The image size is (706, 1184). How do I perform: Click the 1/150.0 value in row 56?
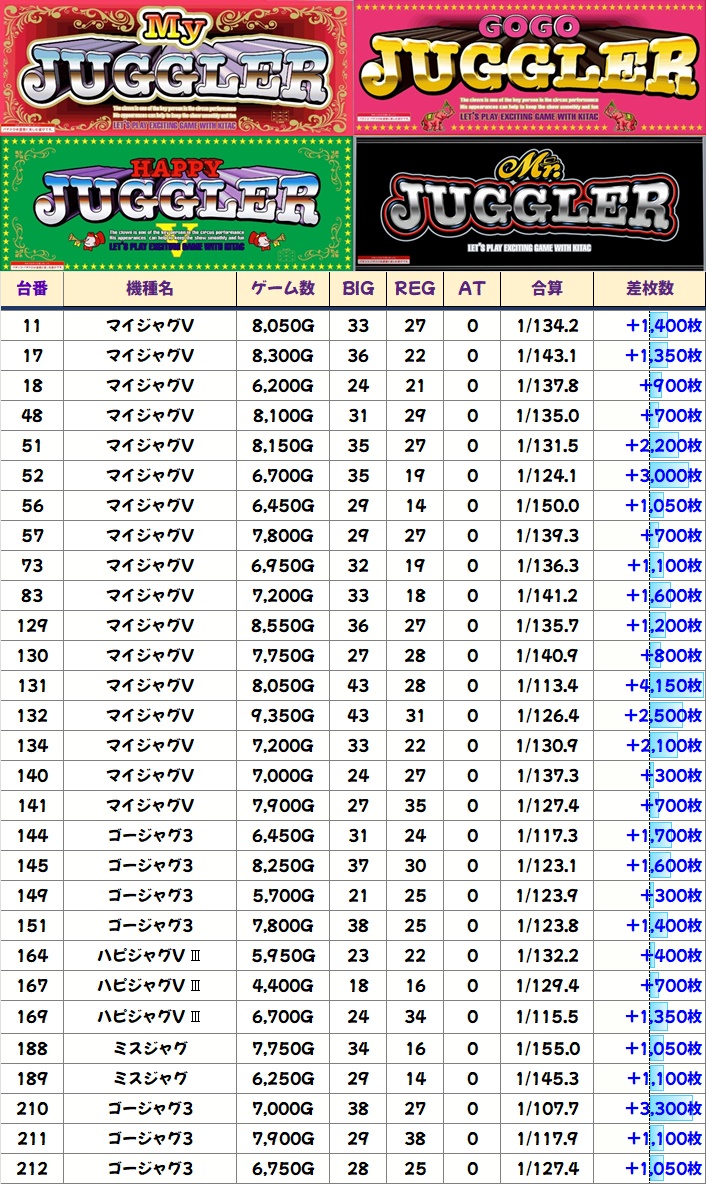pyautogui.click(x=547, y=506)
